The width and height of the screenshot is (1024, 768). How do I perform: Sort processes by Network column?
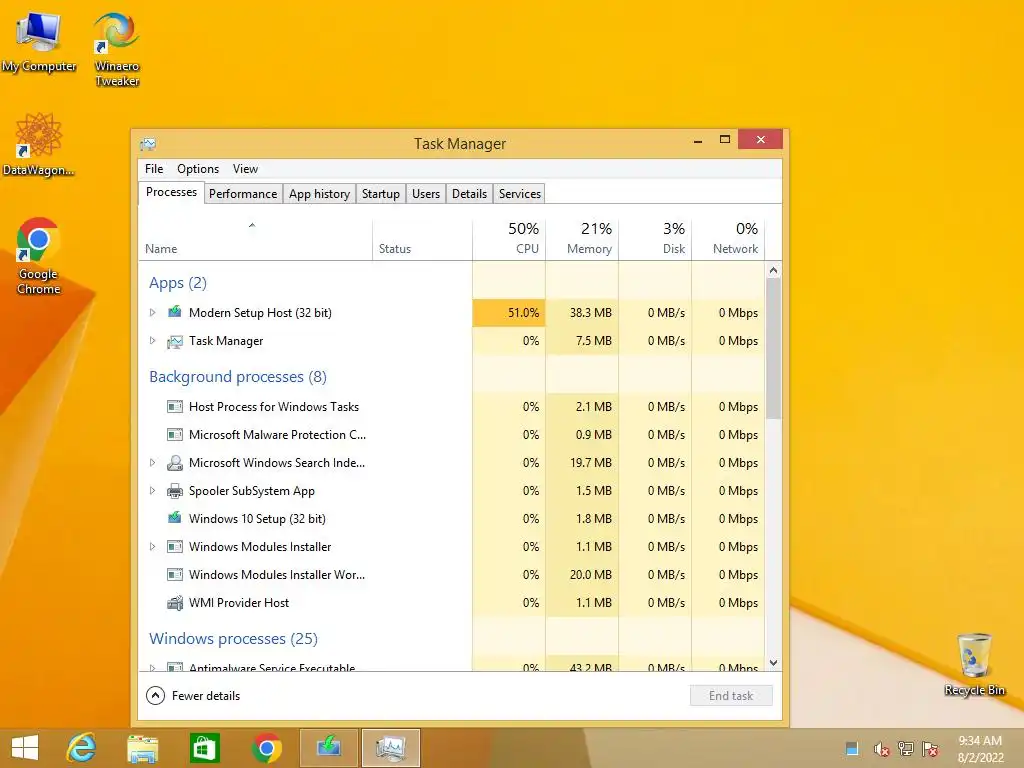(x=728, y=238)
